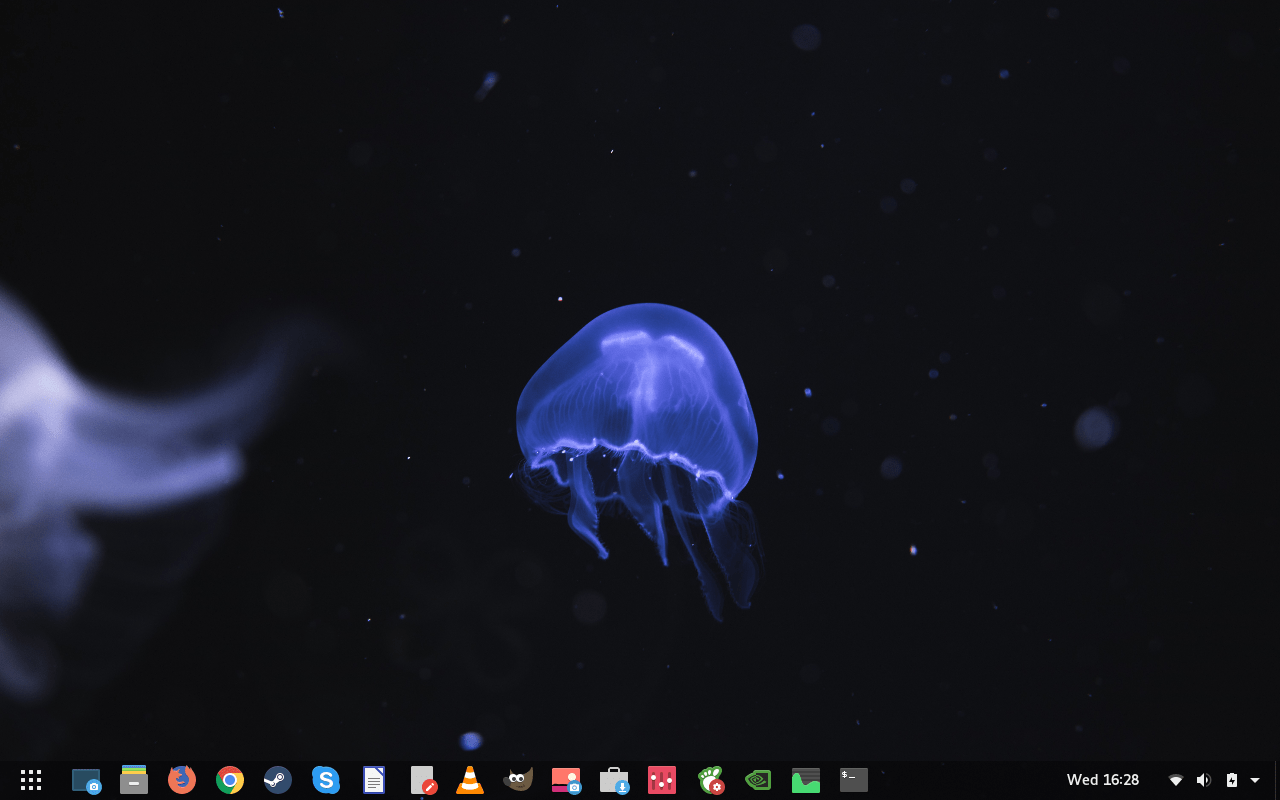
Task: Launch the Screenshot tool with the camera badge
Action: (x=86, y=780)
